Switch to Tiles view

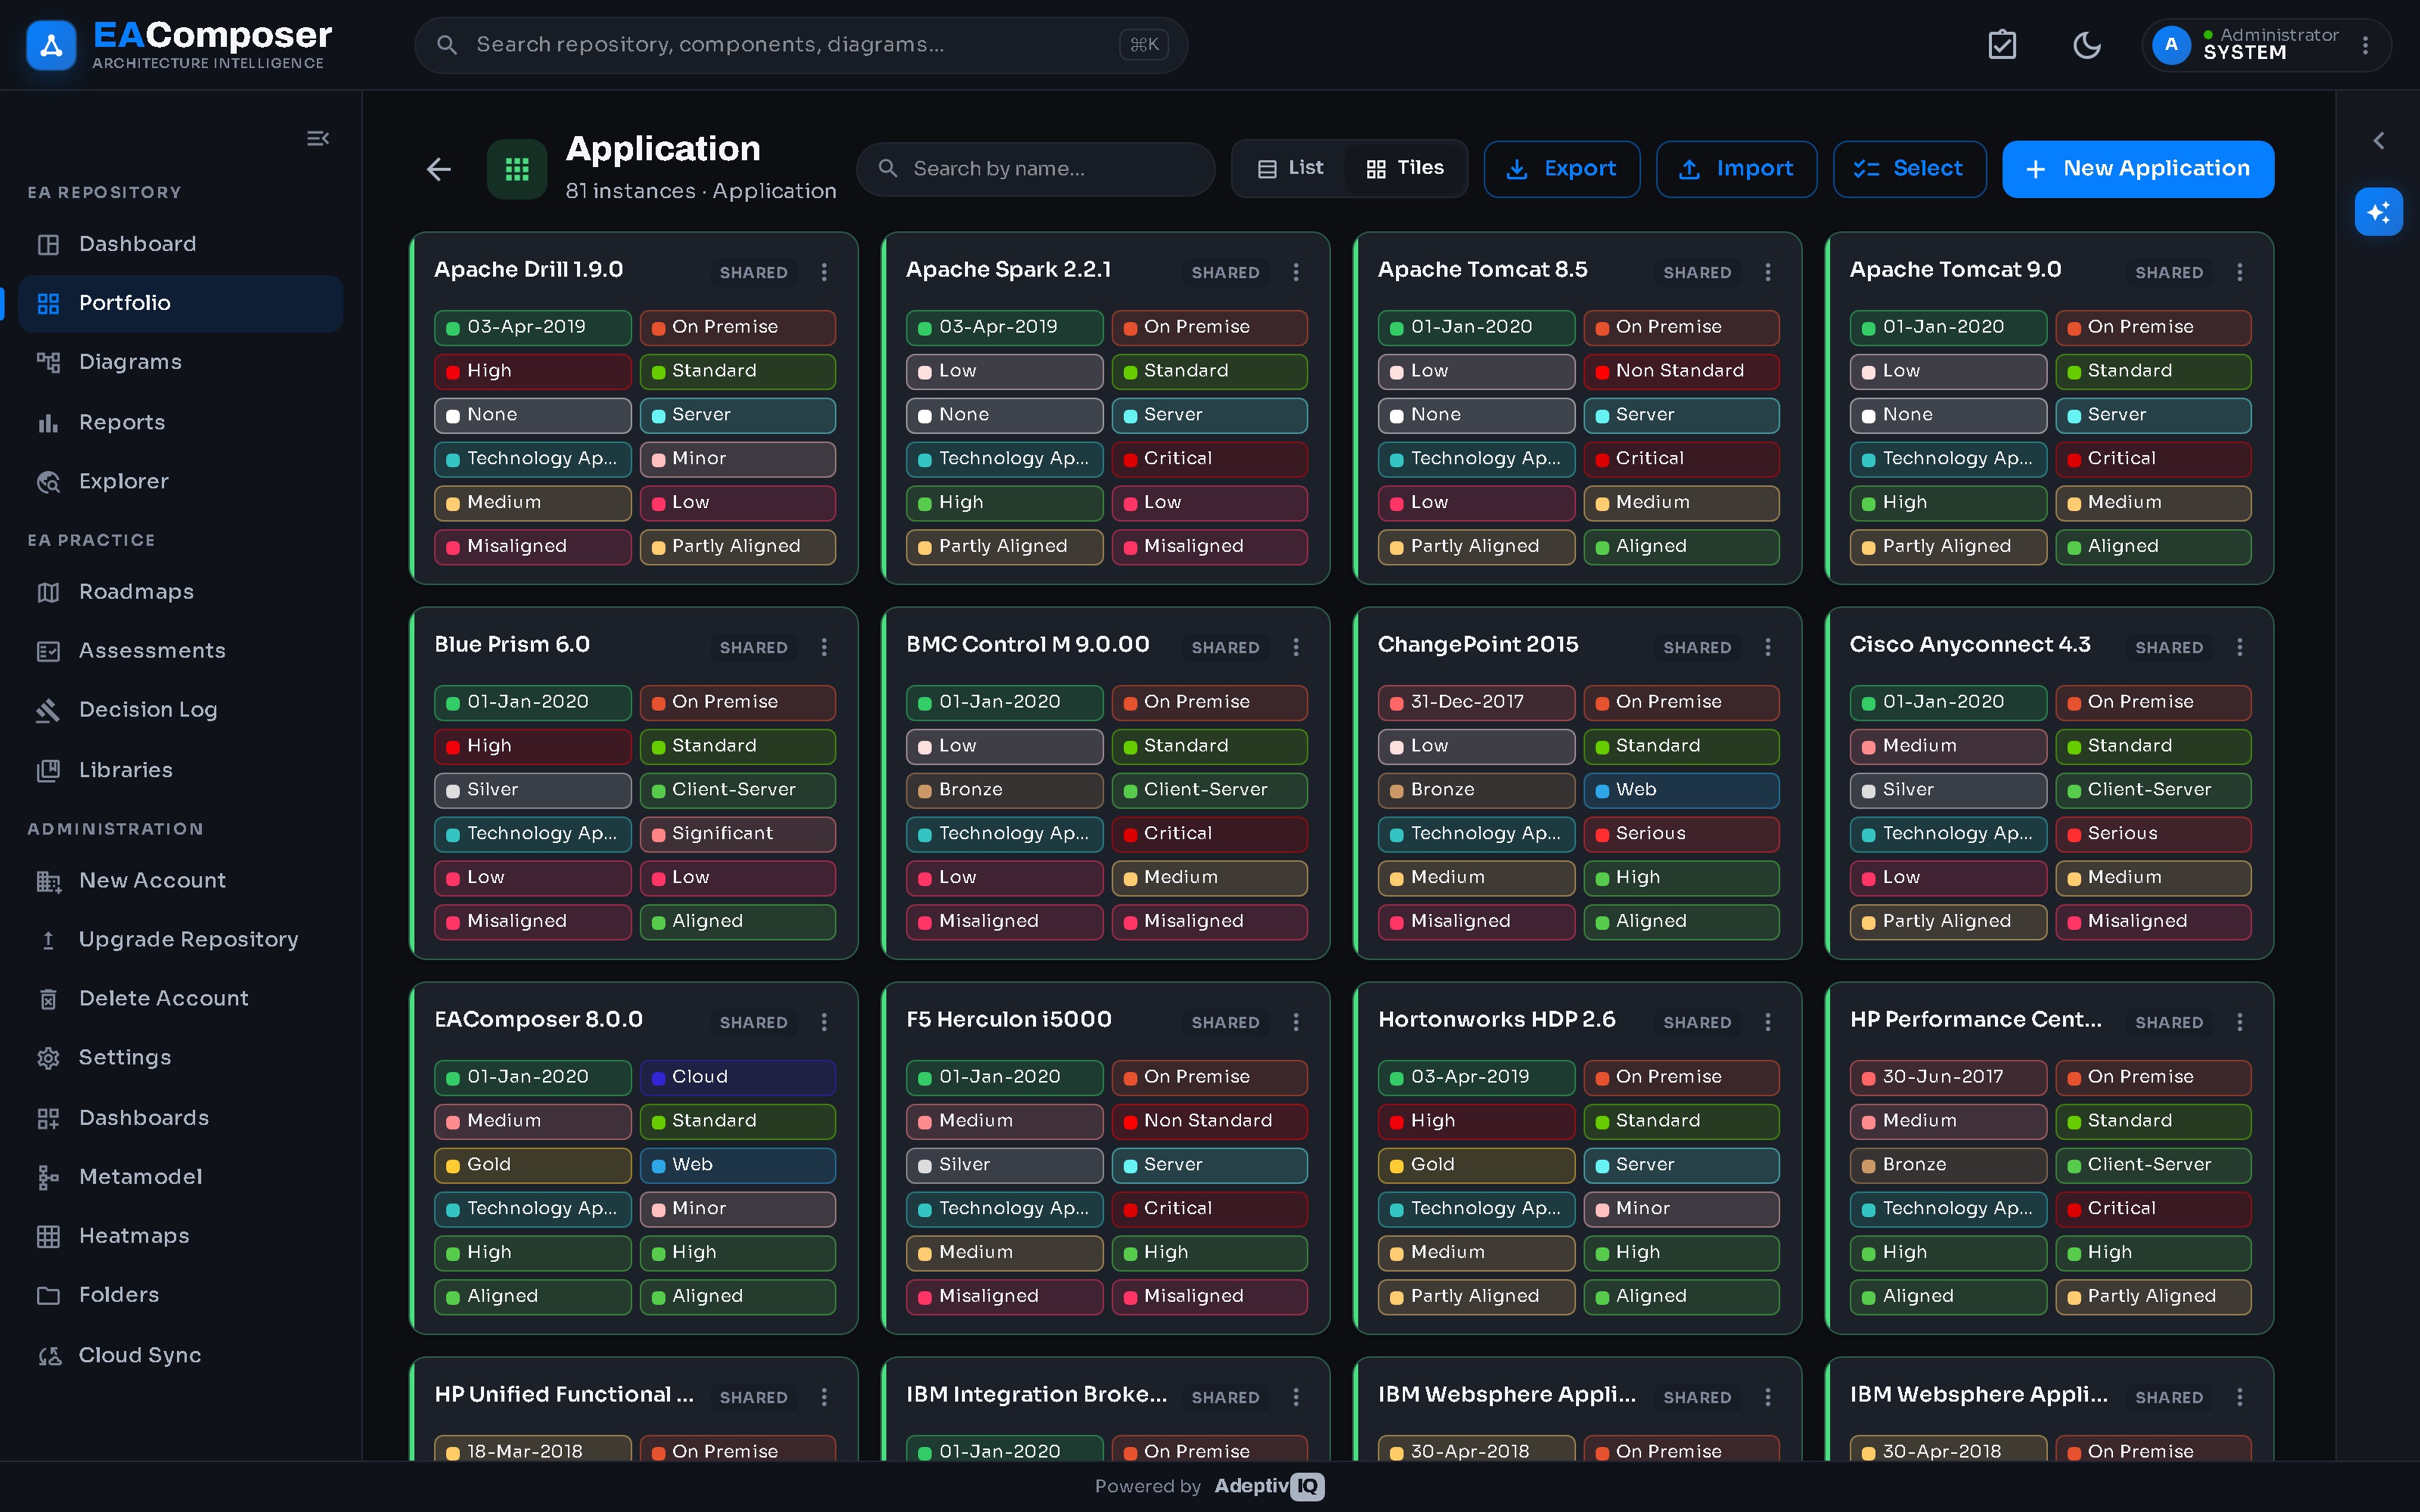pos(1405,168)
